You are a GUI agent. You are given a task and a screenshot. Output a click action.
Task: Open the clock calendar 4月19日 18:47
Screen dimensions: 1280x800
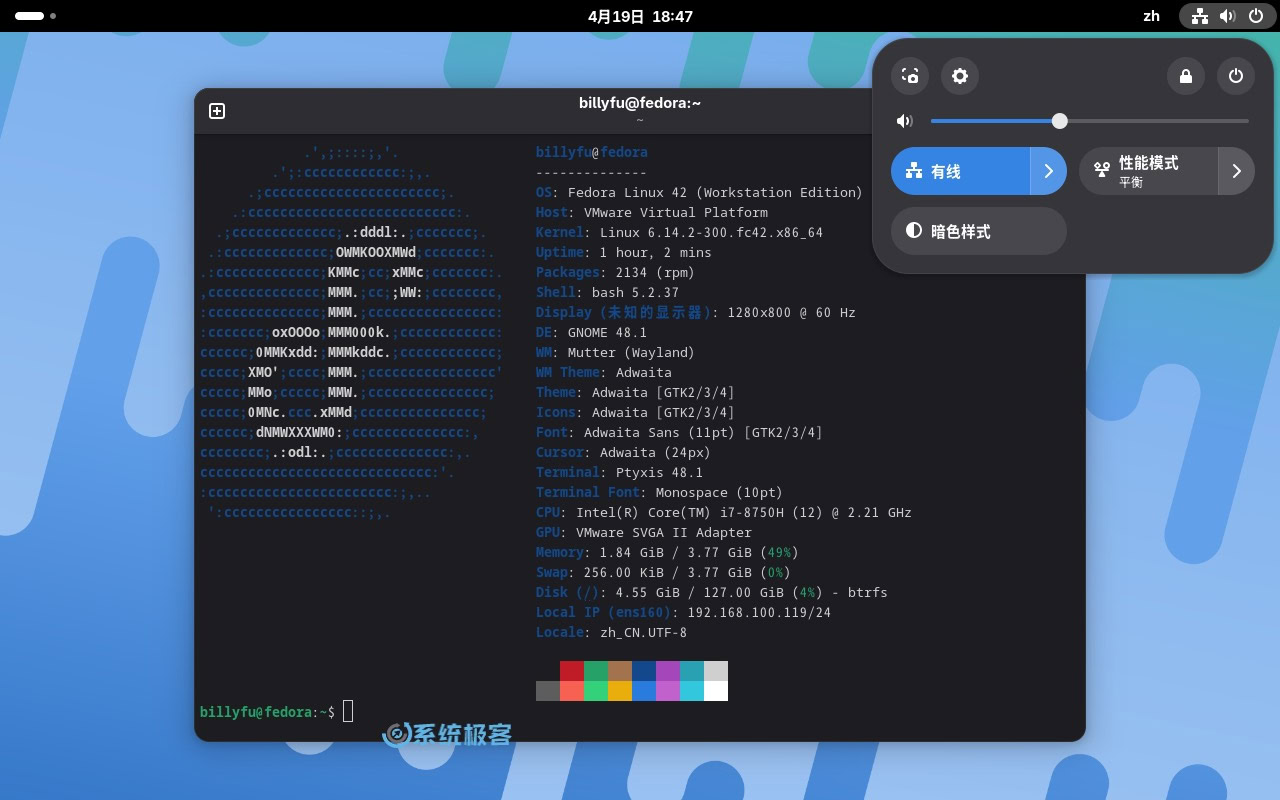[x=640, y=16]
